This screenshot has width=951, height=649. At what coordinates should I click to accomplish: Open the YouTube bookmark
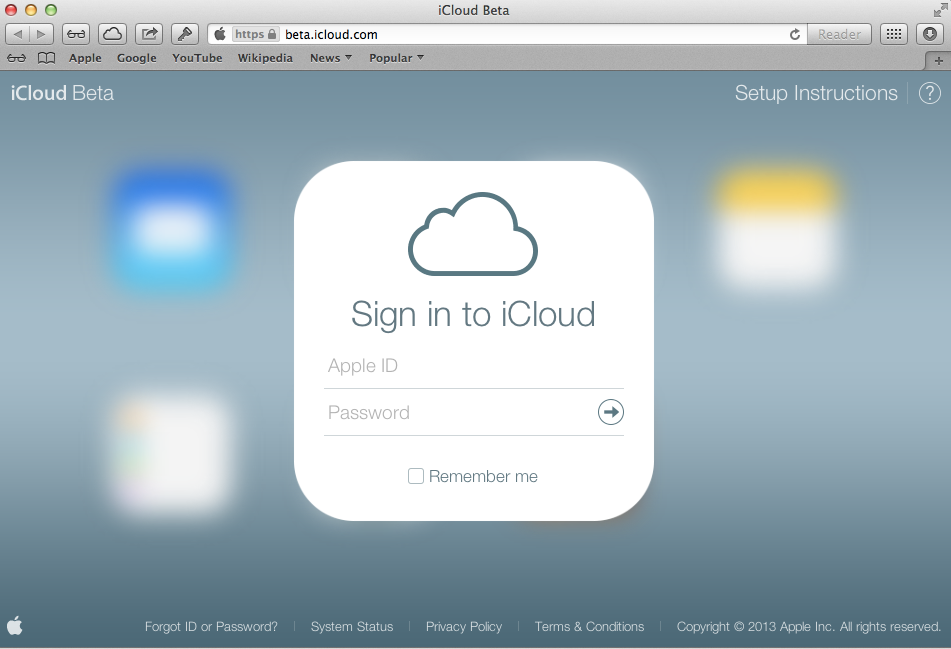(197, 58)
